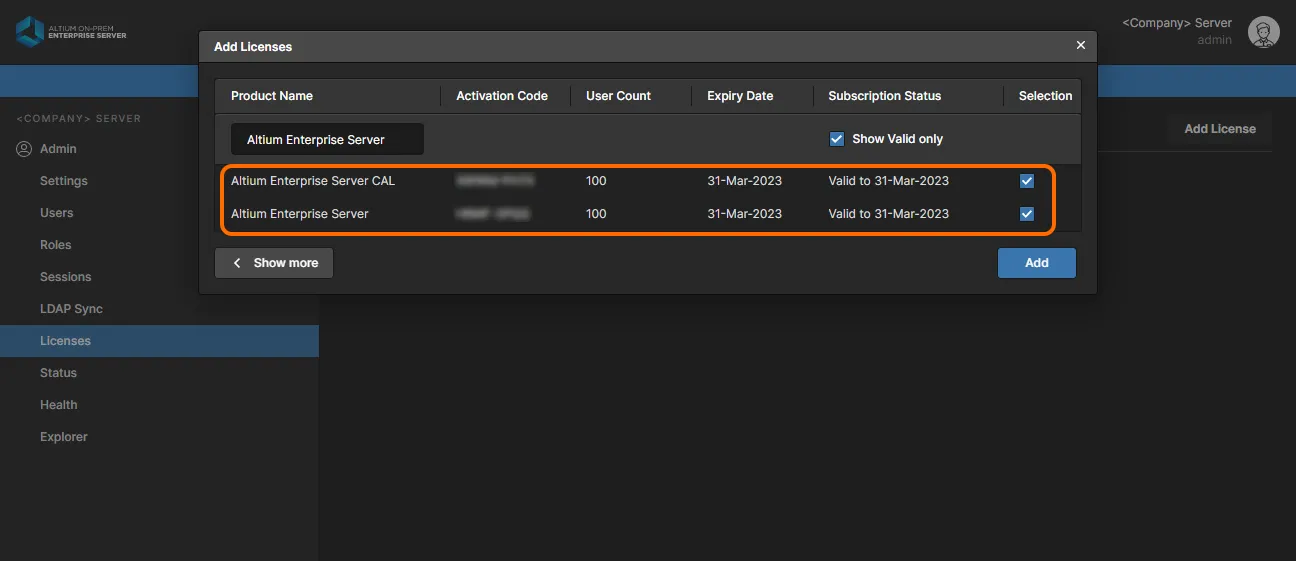This screenshot has height=561, width=1296.
Task: Click expiry date in Enterprise Server row
Action: [x=744, y=214]
